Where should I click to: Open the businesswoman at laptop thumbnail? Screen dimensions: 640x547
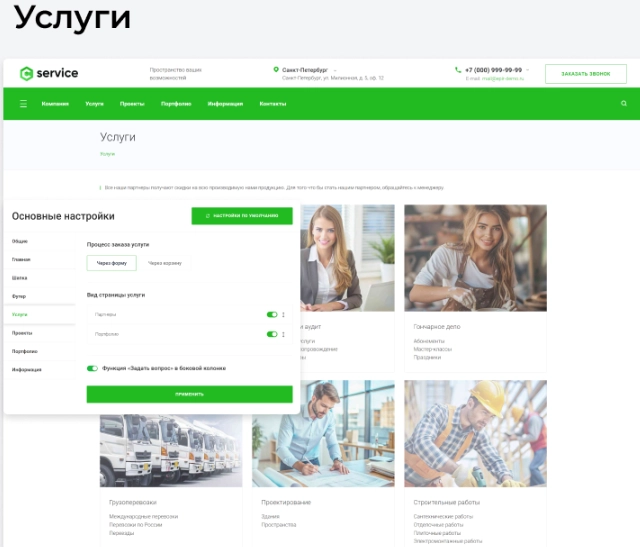click(x=347, y=258)
